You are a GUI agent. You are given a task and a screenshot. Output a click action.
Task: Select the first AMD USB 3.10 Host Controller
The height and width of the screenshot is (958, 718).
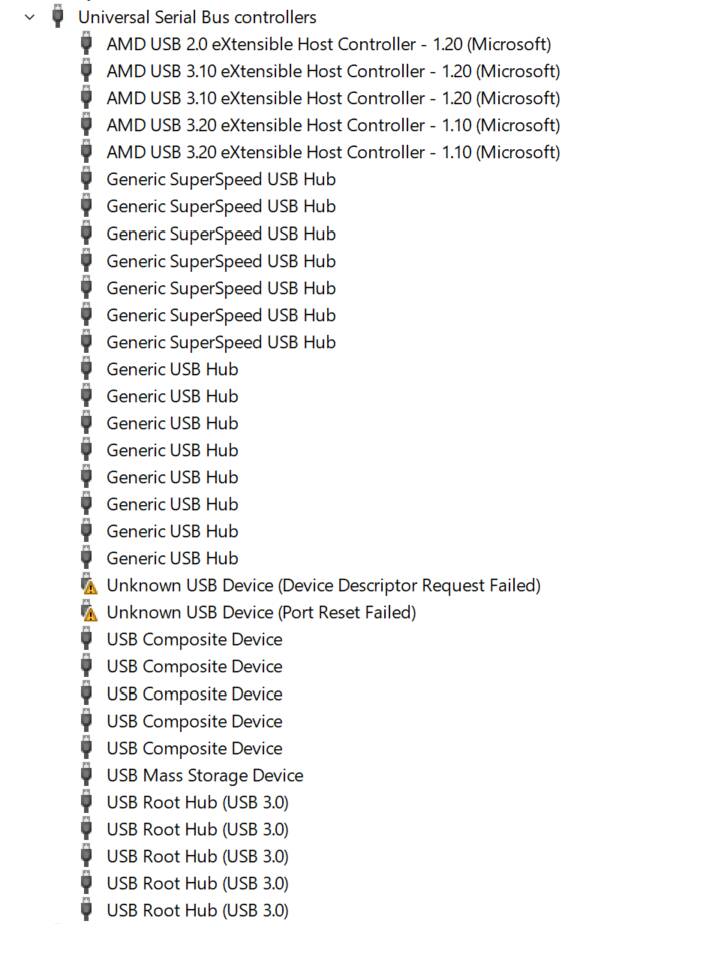tap(333, 71)
